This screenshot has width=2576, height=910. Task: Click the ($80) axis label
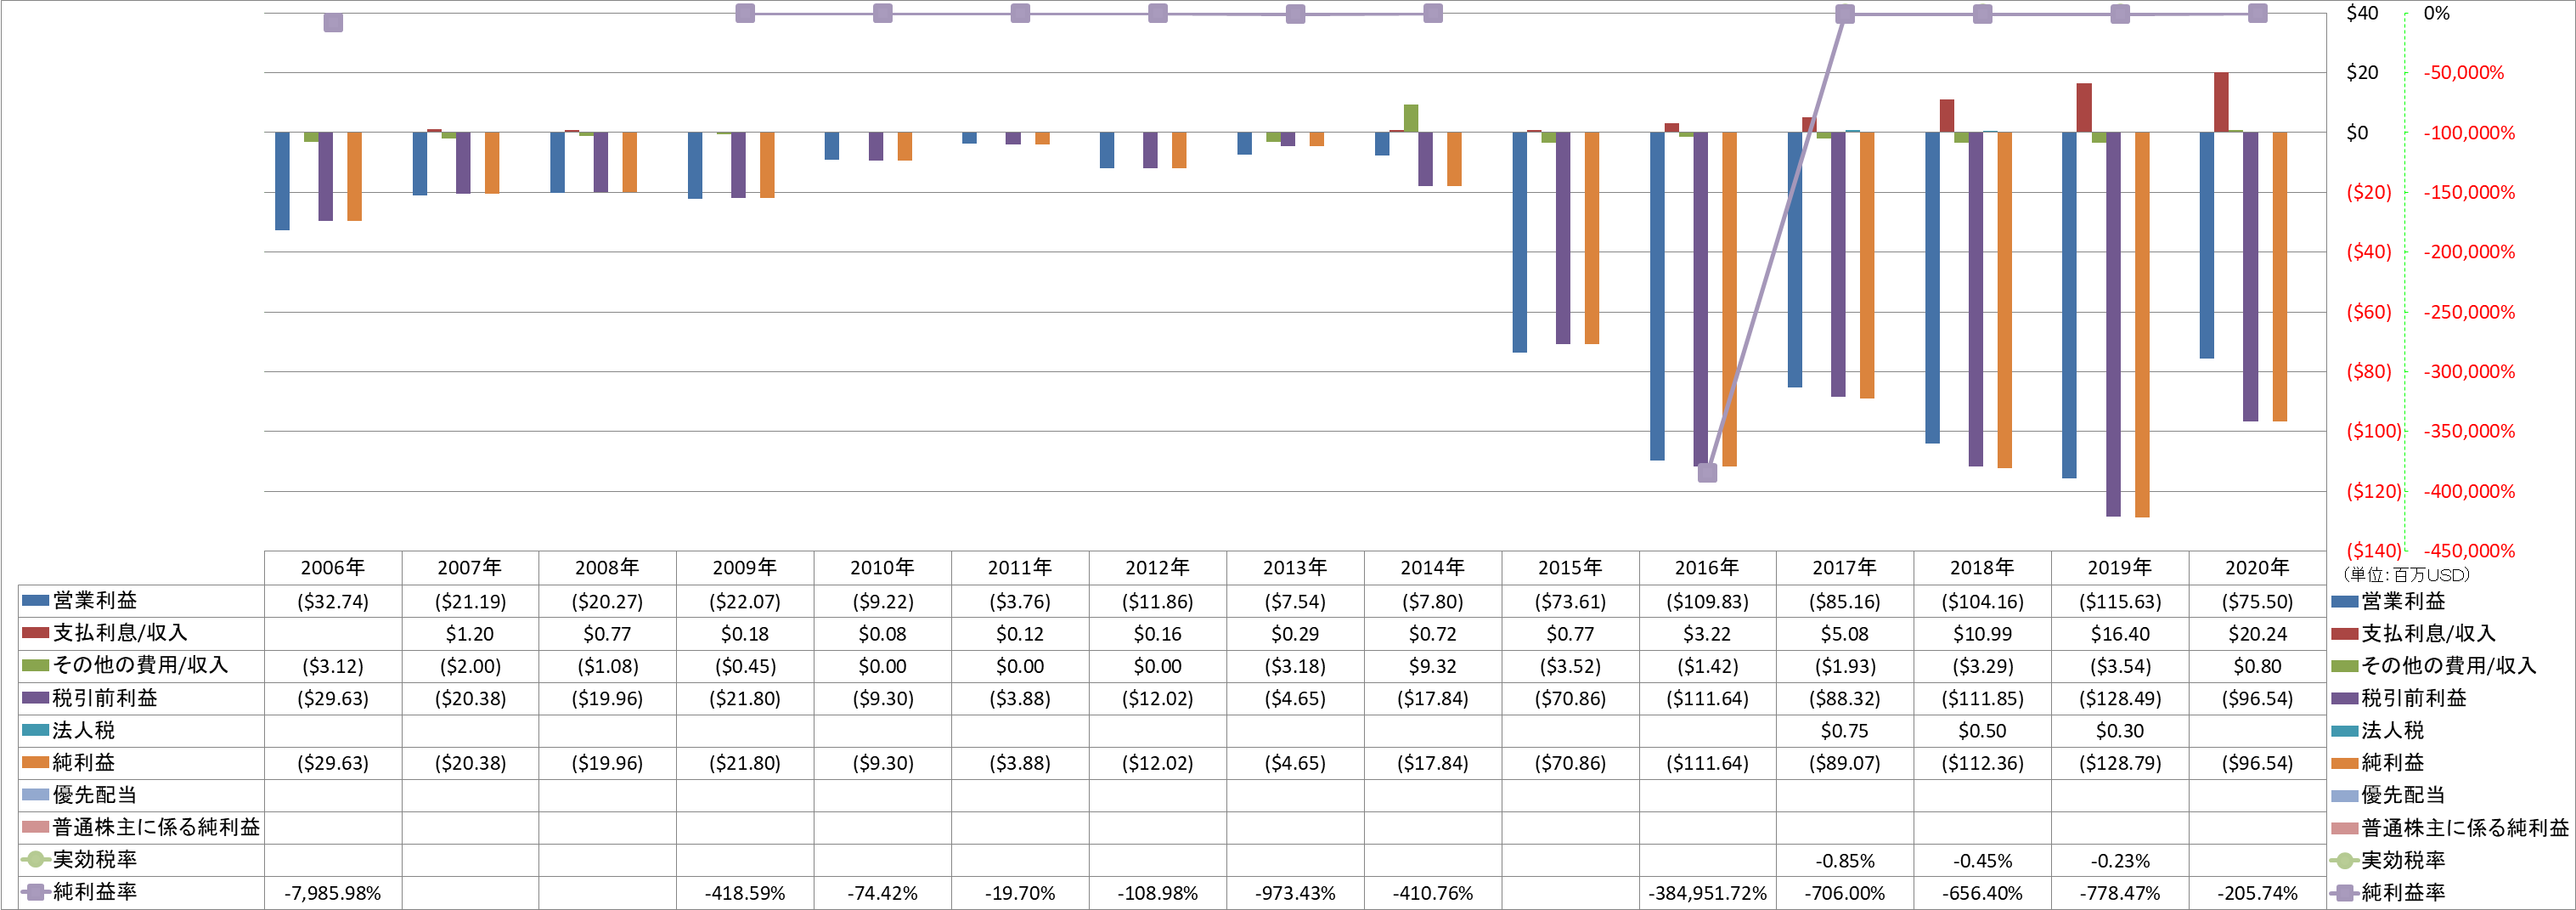click(x=2369, y=371)
